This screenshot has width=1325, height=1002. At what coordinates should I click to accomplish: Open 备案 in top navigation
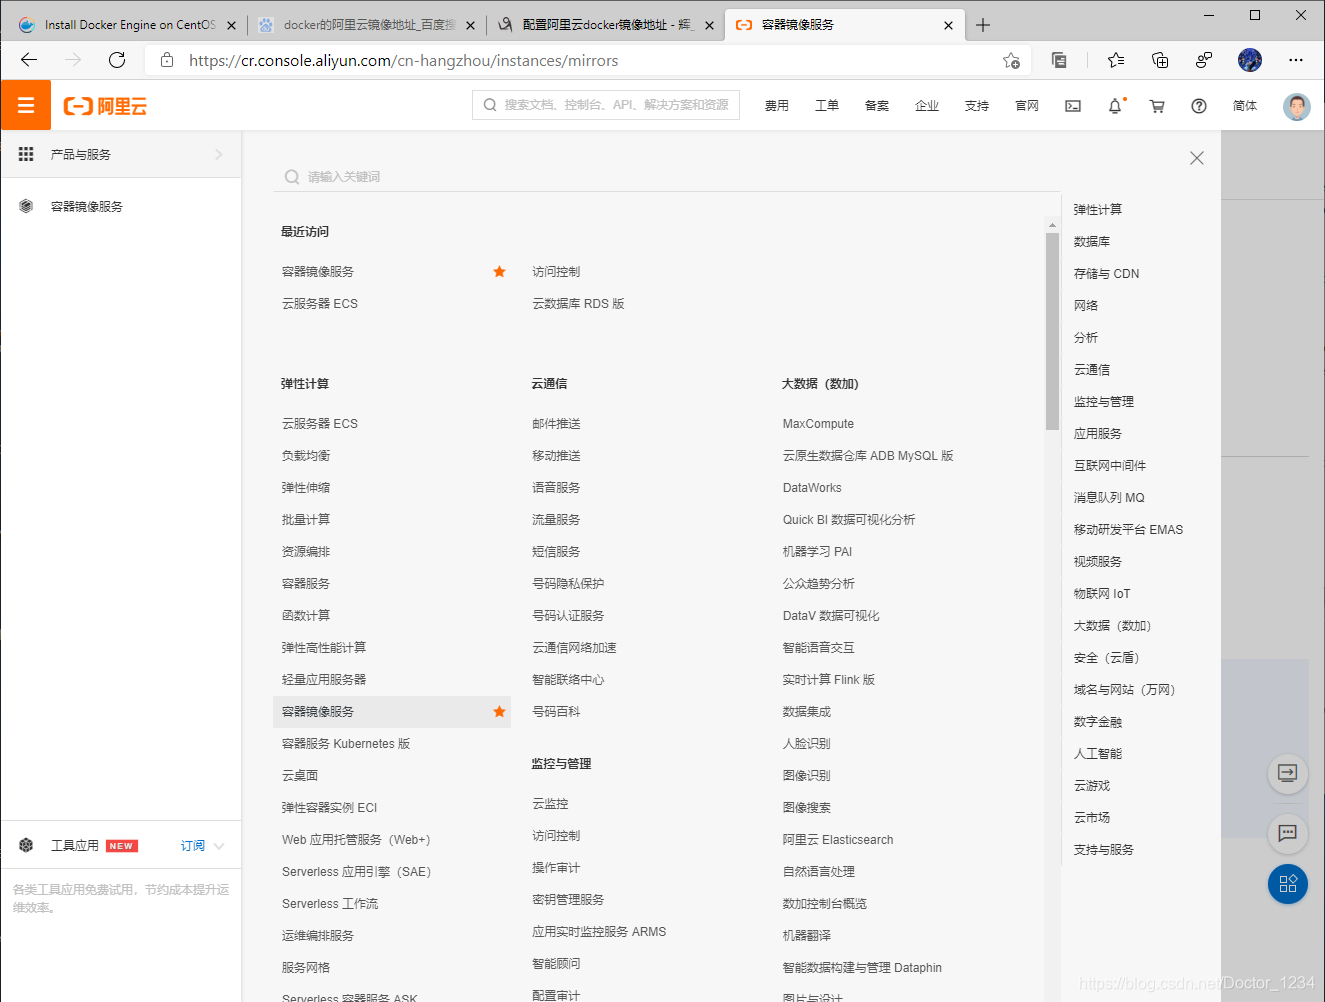pyautogui.click(x=877, y=106)
